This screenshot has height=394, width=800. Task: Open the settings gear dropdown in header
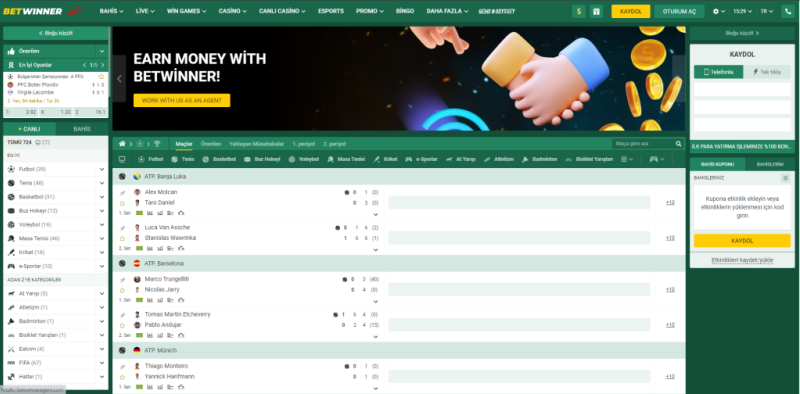(x=719, y=11)
